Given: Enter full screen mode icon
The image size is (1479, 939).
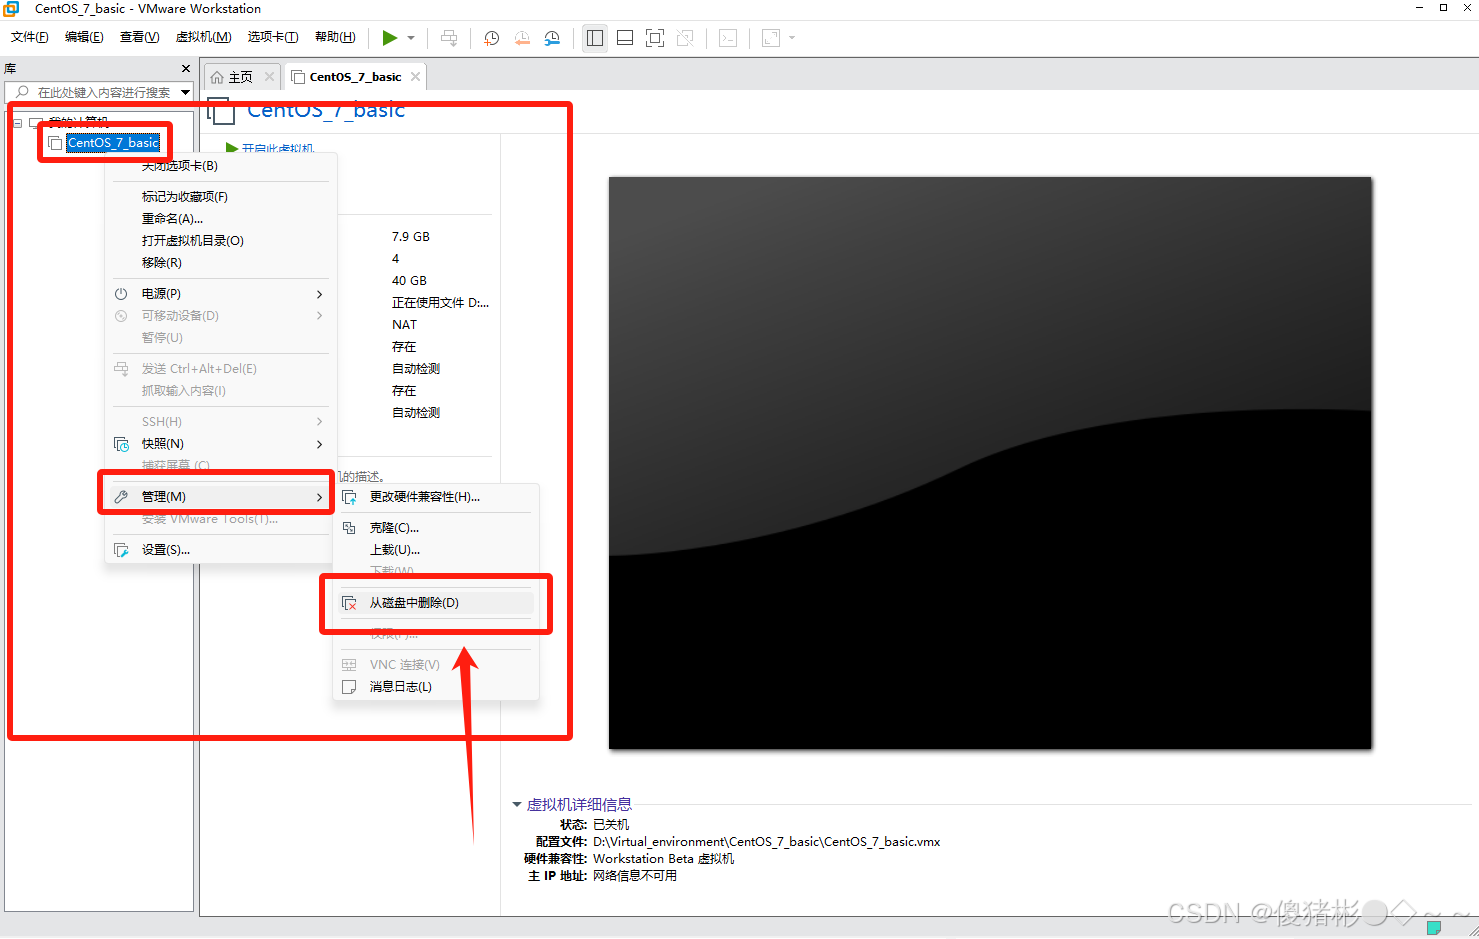Looking at the screenshot, I should click(x=655, y=38).
